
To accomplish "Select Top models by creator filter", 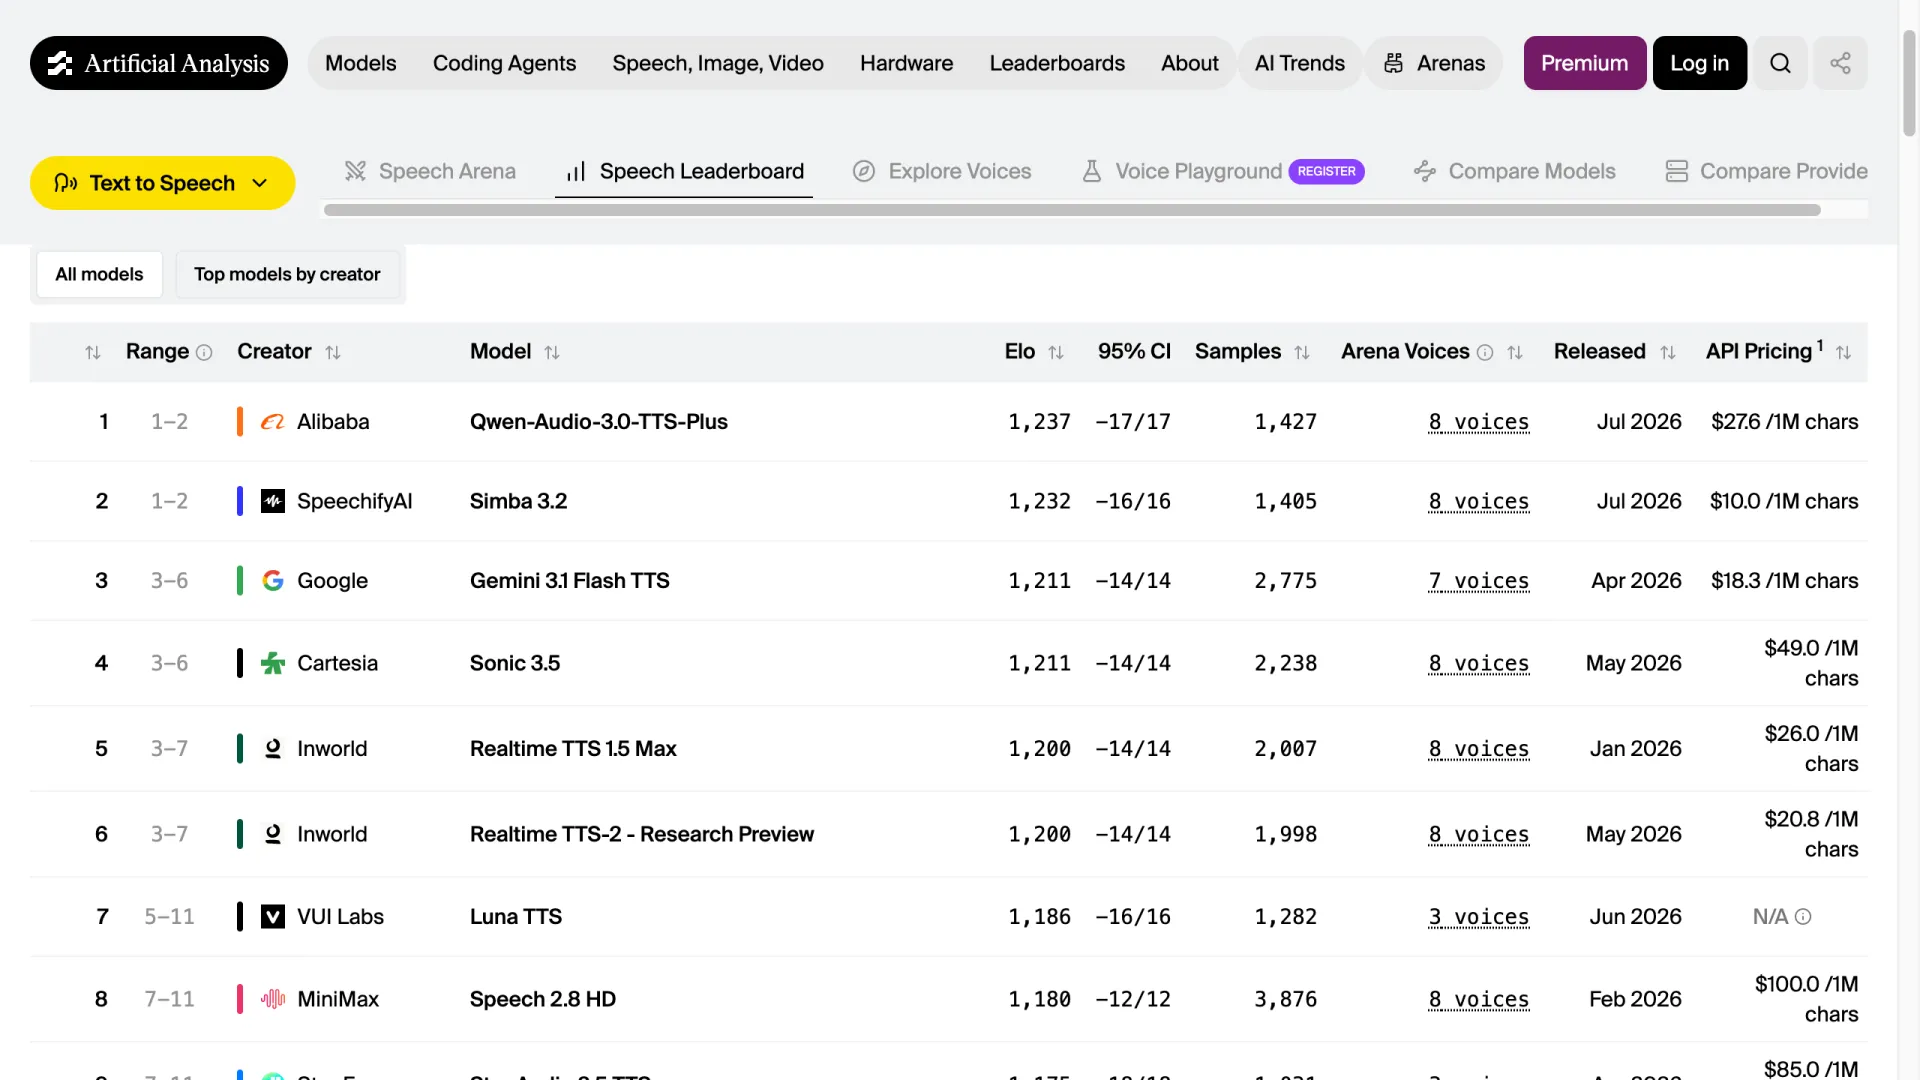I will pos(287,274).
